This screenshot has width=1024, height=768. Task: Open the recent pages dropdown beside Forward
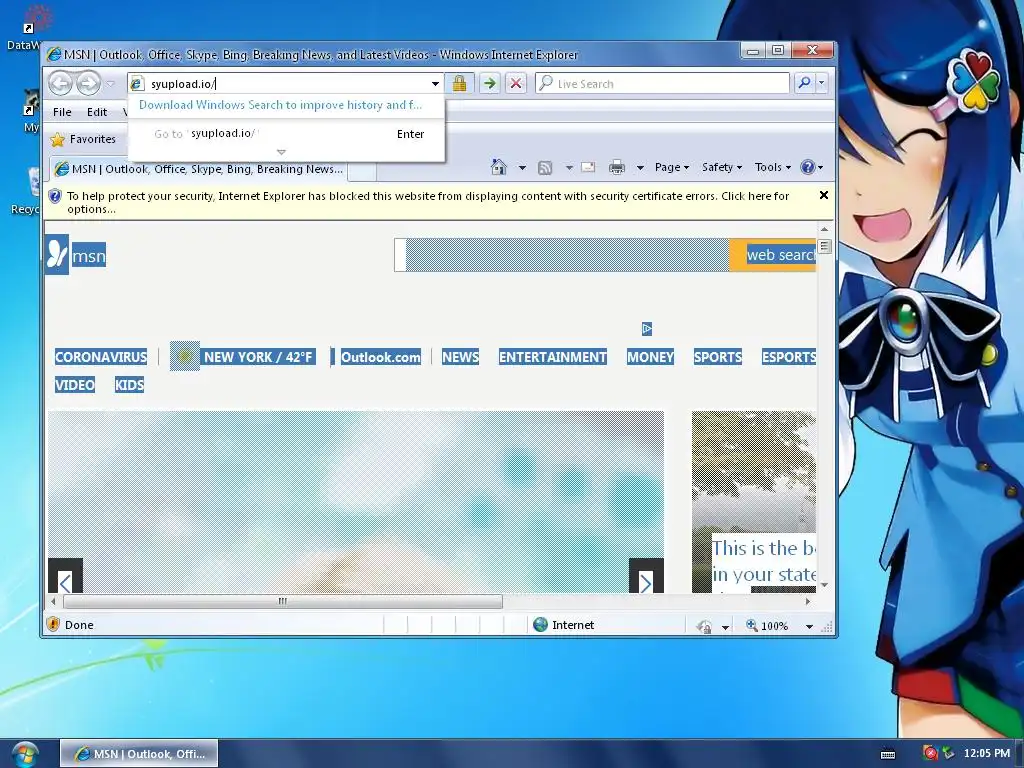coord(110,84)
